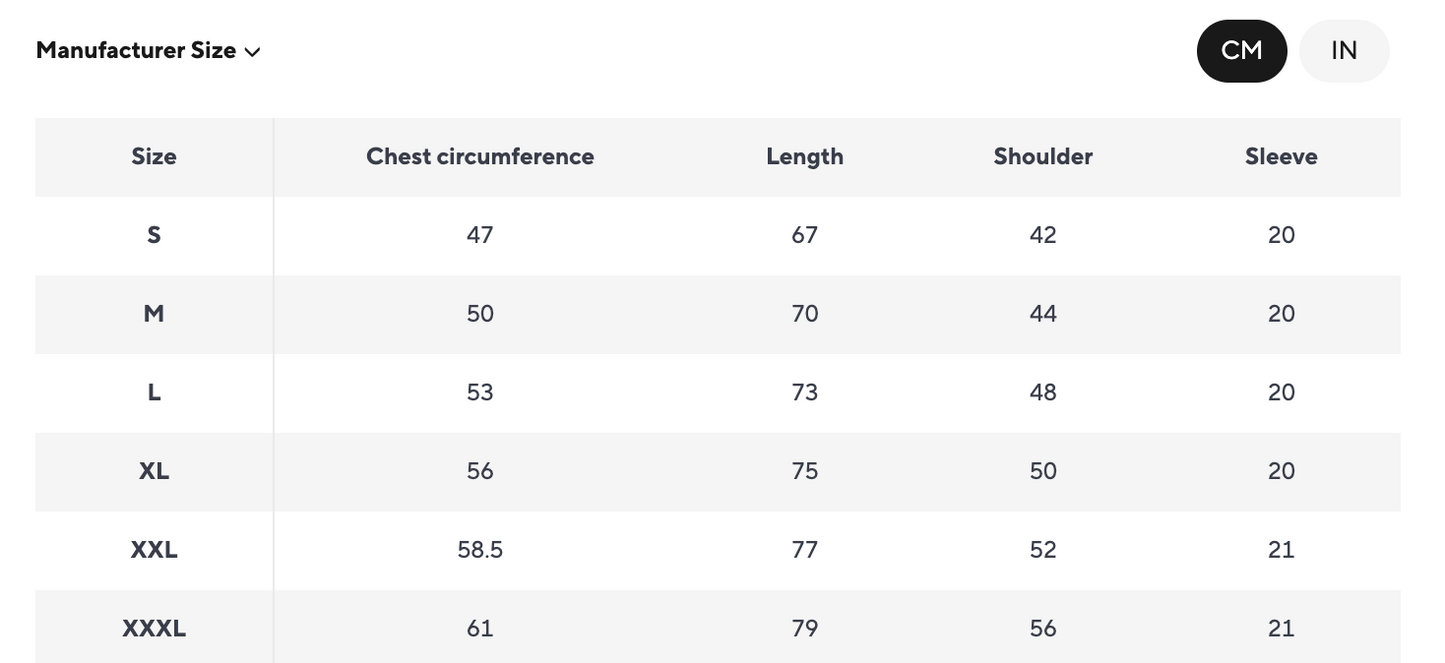Select the M size row label
This screenshot has height=663, width=1445.
(154, 314)
